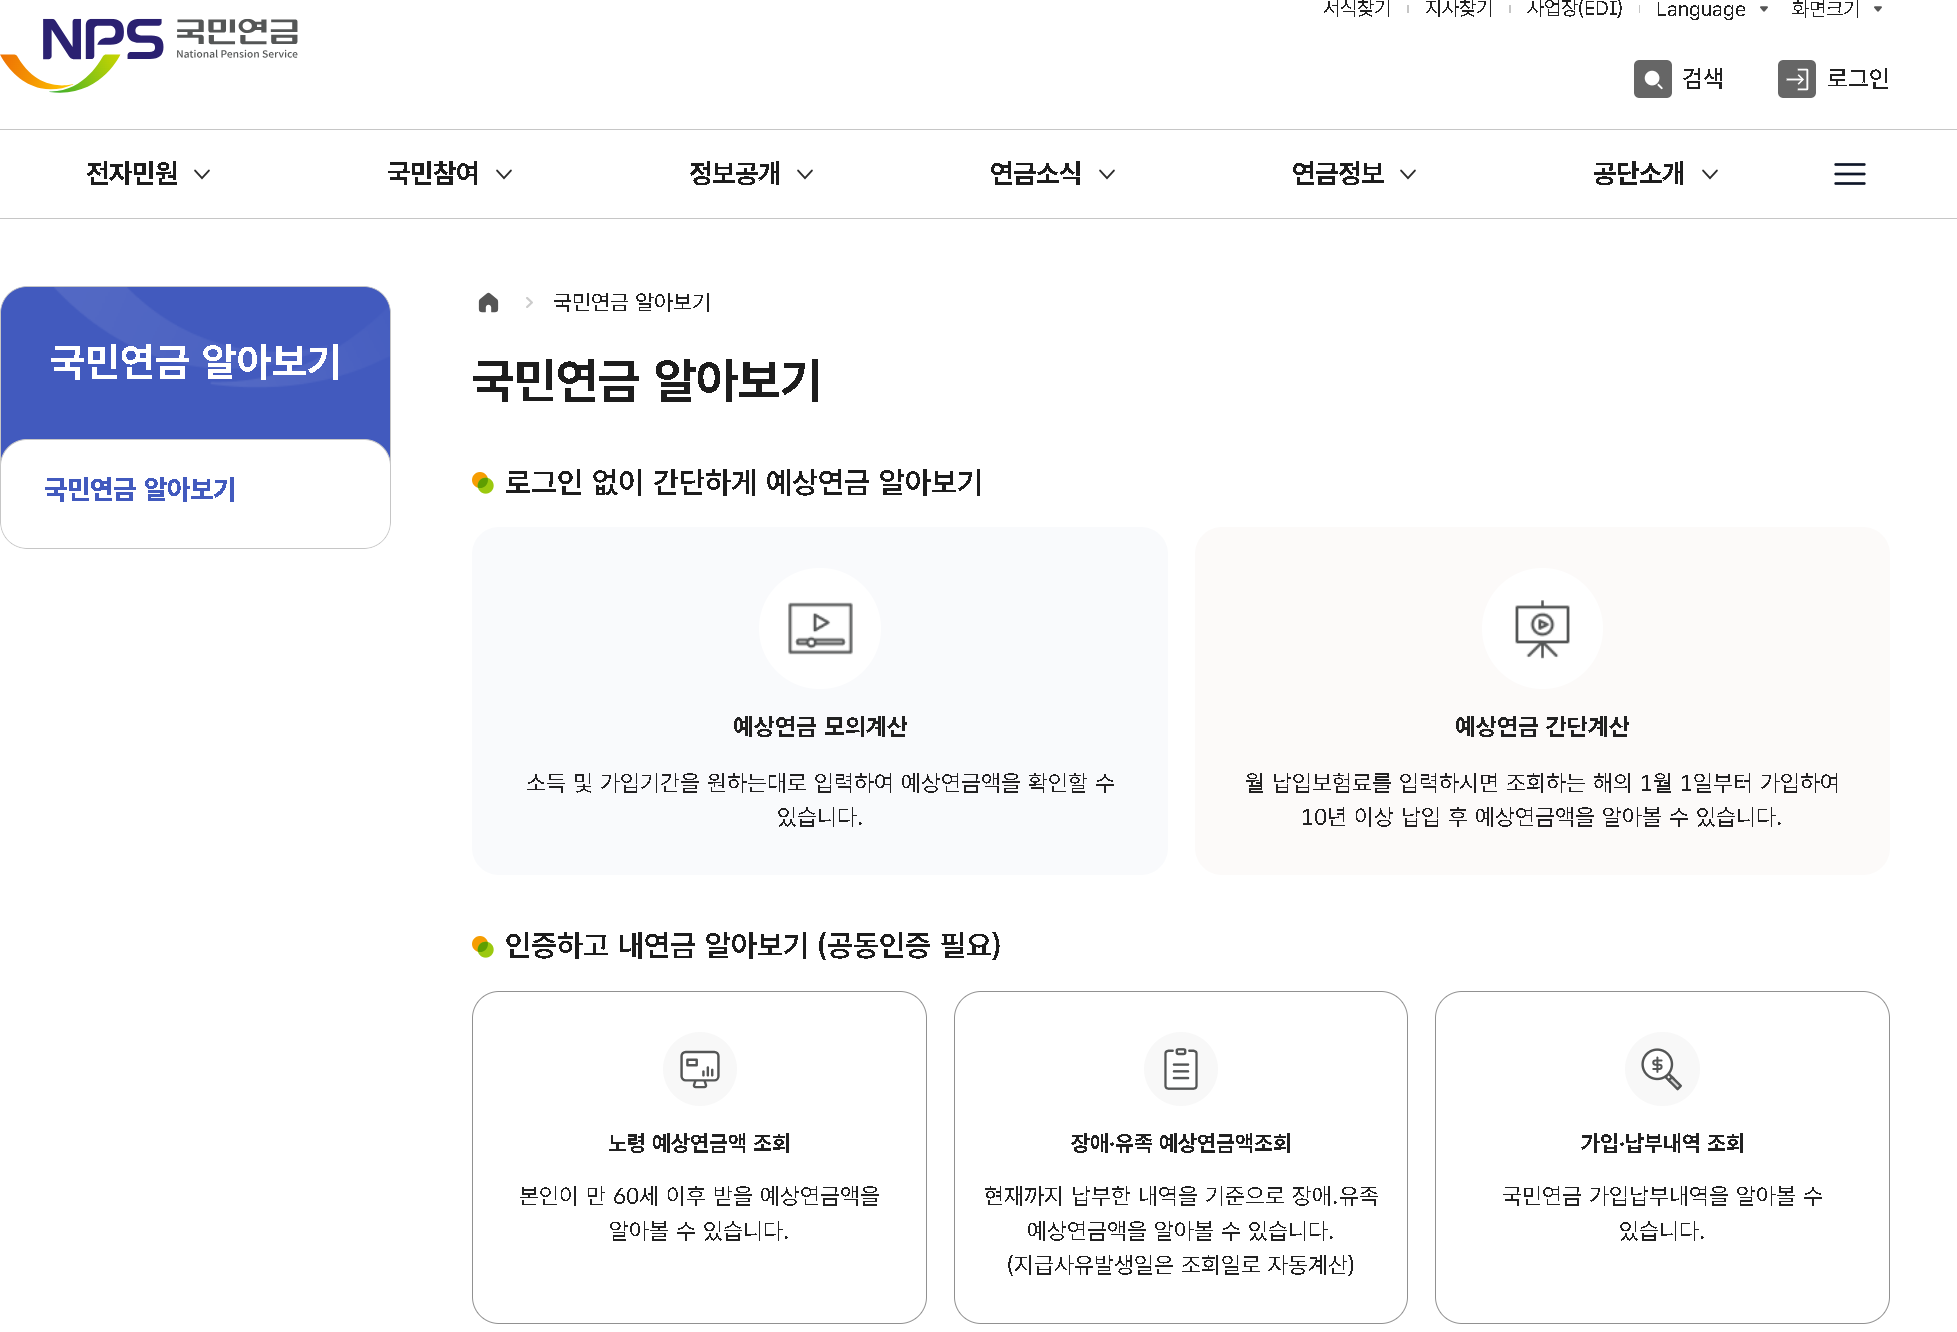Click the login arrow icon

1796,79
